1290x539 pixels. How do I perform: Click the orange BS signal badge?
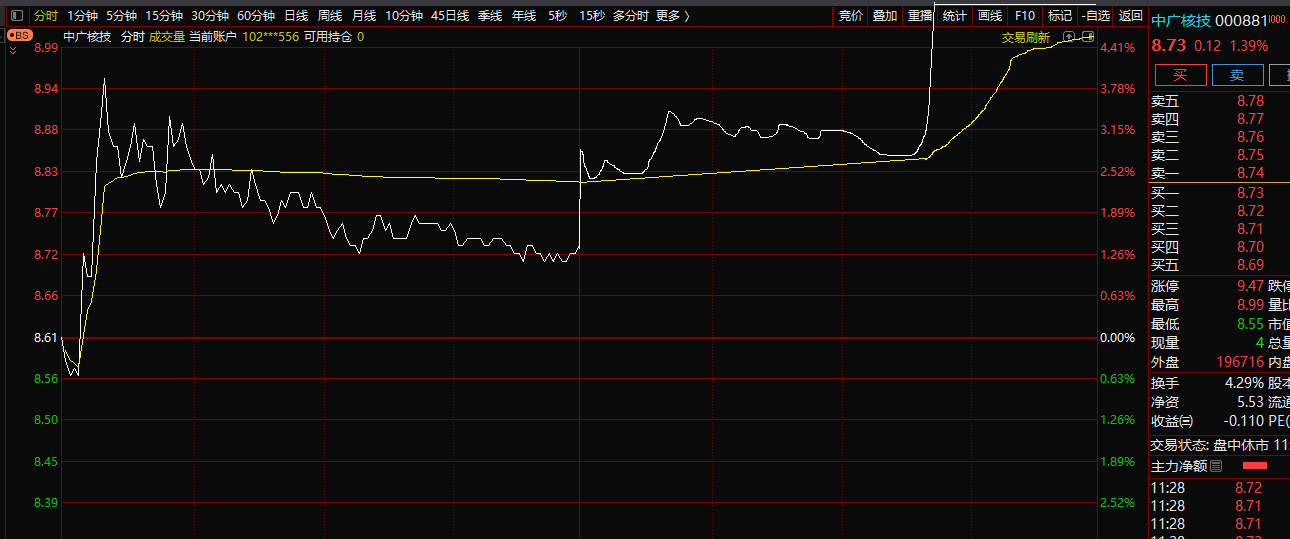pos(19,35)
